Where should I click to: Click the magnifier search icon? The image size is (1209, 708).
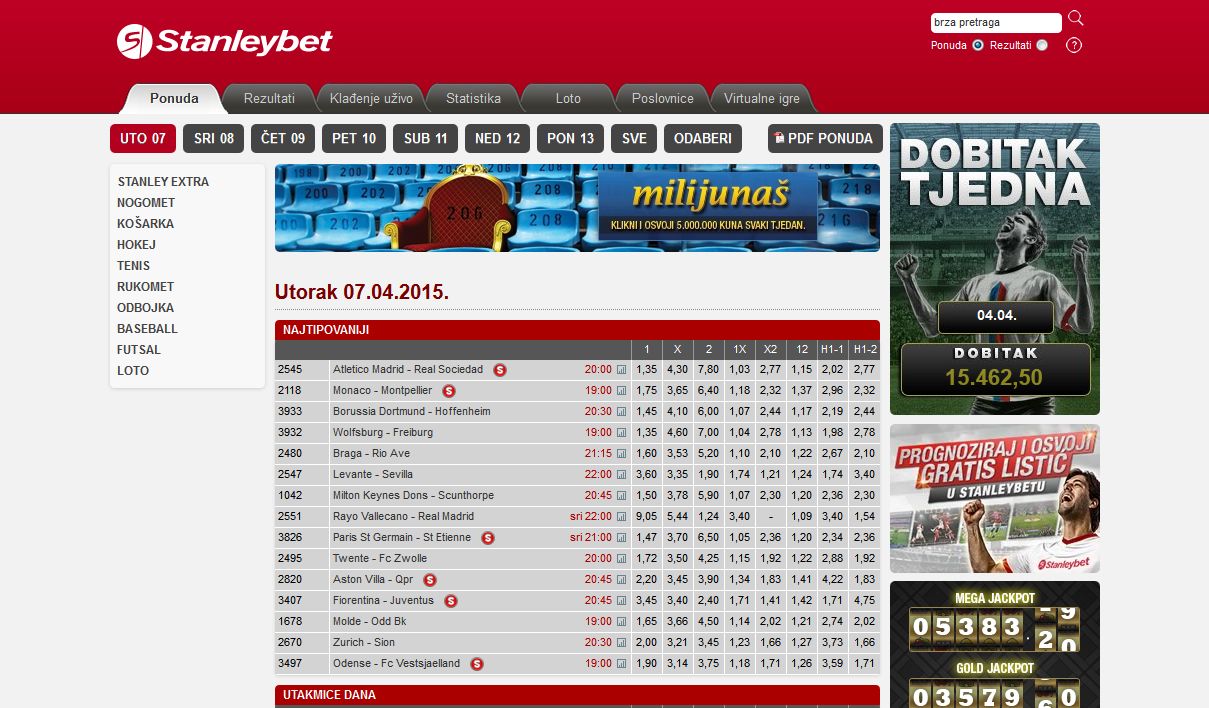[1075, 18]
